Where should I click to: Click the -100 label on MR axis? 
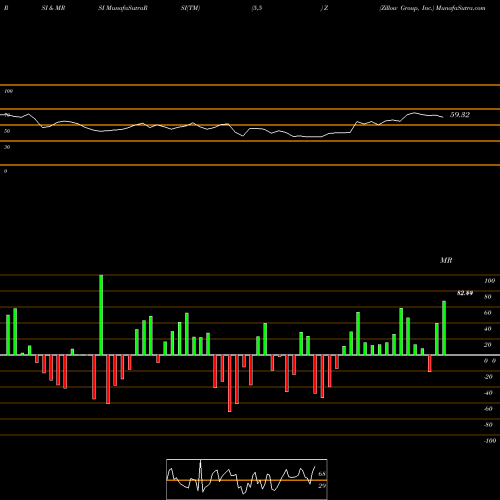pyautogui.click(x=490, y=441)
